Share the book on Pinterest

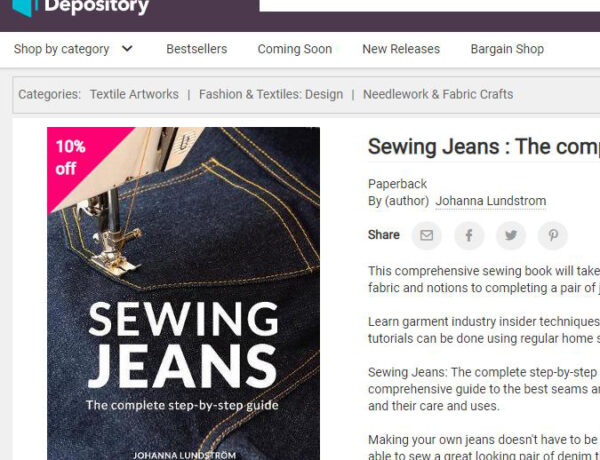[x=553, y=235]
